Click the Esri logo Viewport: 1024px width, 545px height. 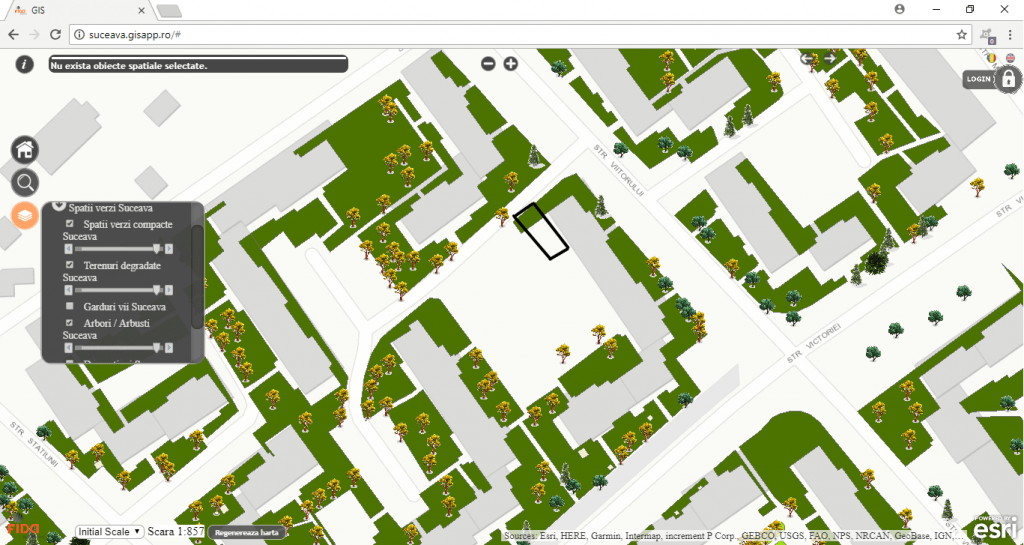tap(995, 527)
